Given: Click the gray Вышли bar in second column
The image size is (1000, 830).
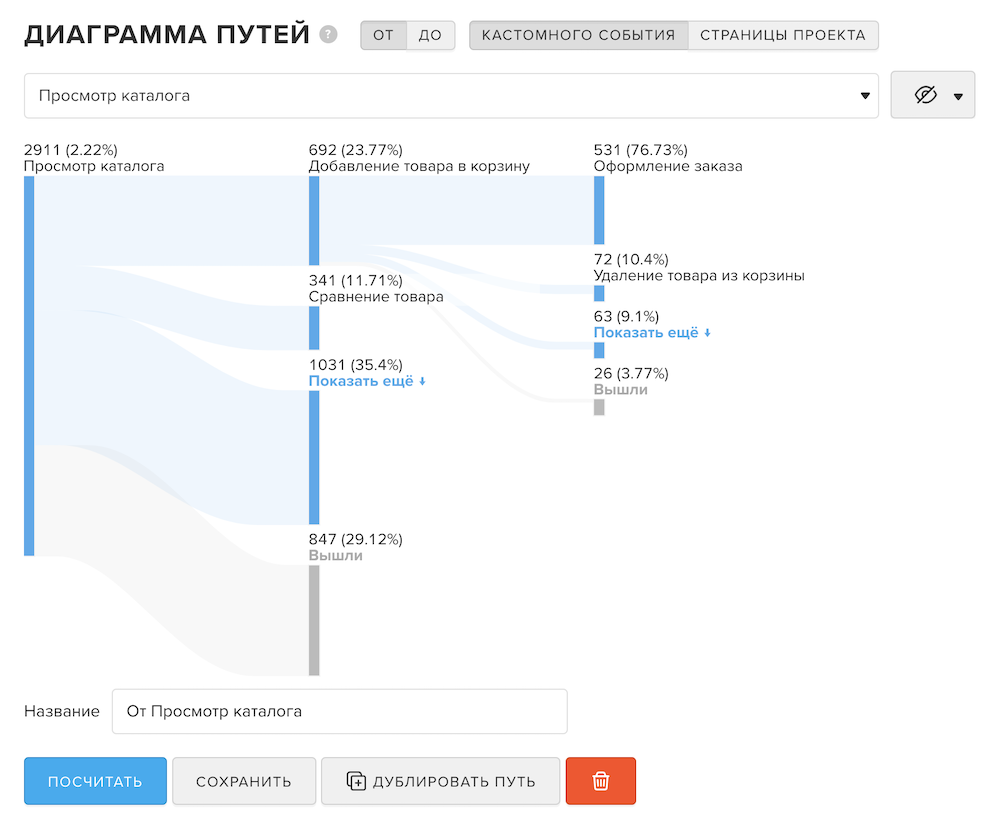Looking at the screenshot, I should coord(314,620).
